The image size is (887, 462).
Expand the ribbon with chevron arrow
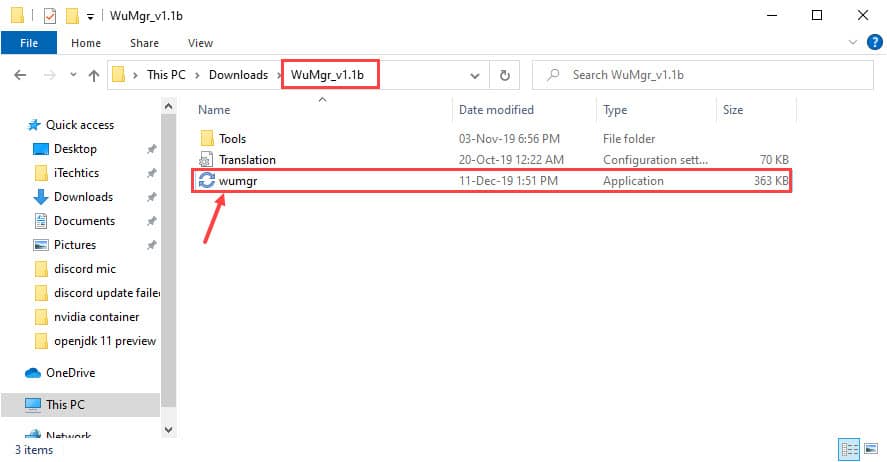(x=852, y=42)
